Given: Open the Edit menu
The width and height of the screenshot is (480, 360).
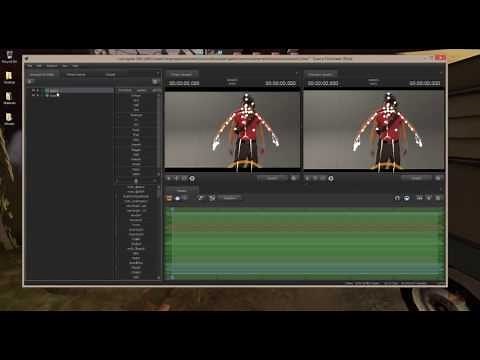Looking at the screenshot, I should pos(39,66).
